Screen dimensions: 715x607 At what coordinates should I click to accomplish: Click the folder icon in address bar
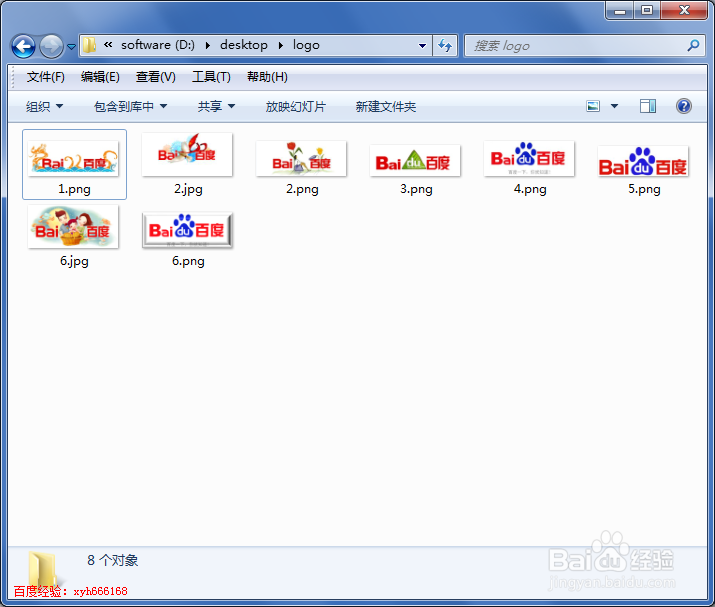click(89, 45)
